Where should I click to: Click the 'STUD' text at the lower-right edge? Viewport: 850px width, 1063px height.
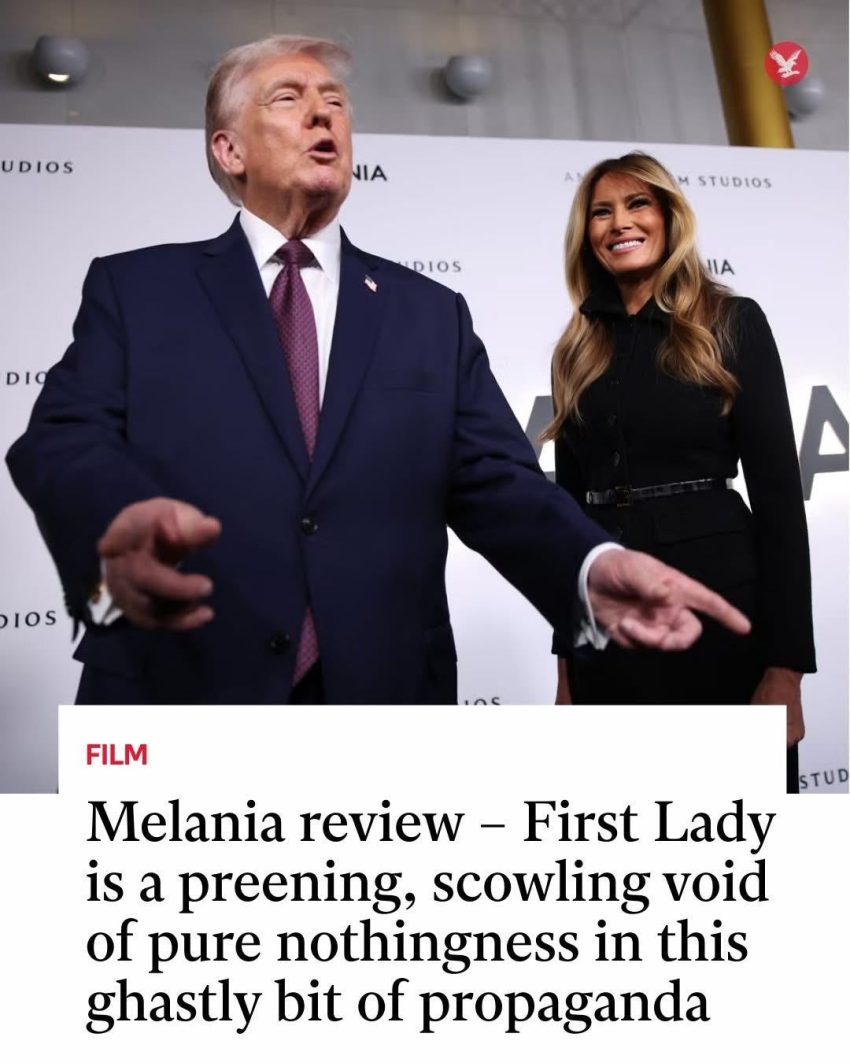coord(824,777)
